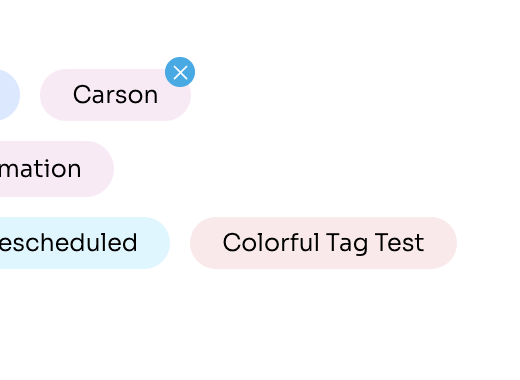This screenshot has width=520, height=380.
Task: Toggle the tag ending in 'escheduled'
Action: 85,243
